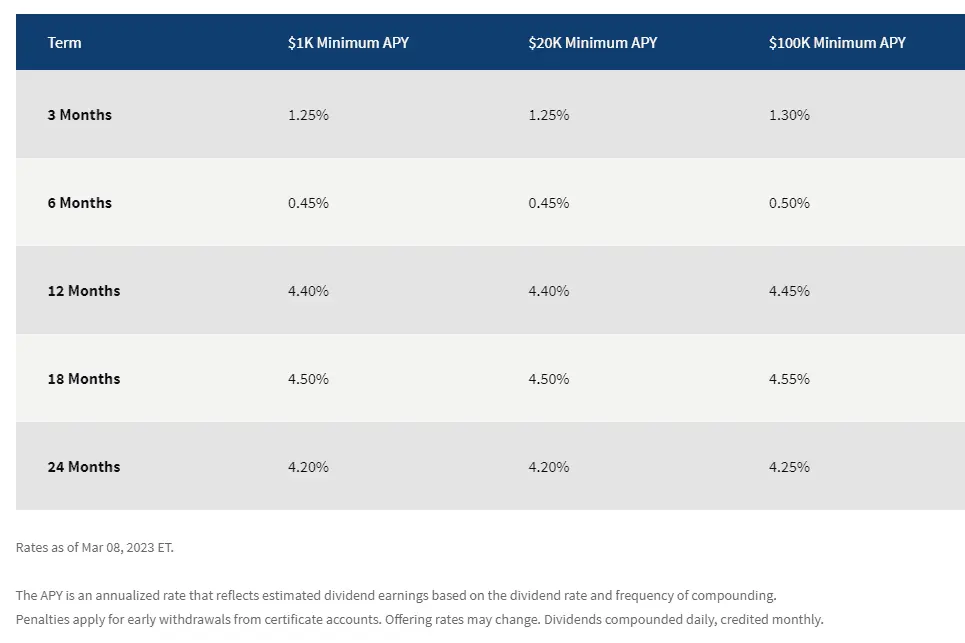Select the $1K APY rate for 6 Months
This screenshot has width=965, height=643.
(308, 203)
